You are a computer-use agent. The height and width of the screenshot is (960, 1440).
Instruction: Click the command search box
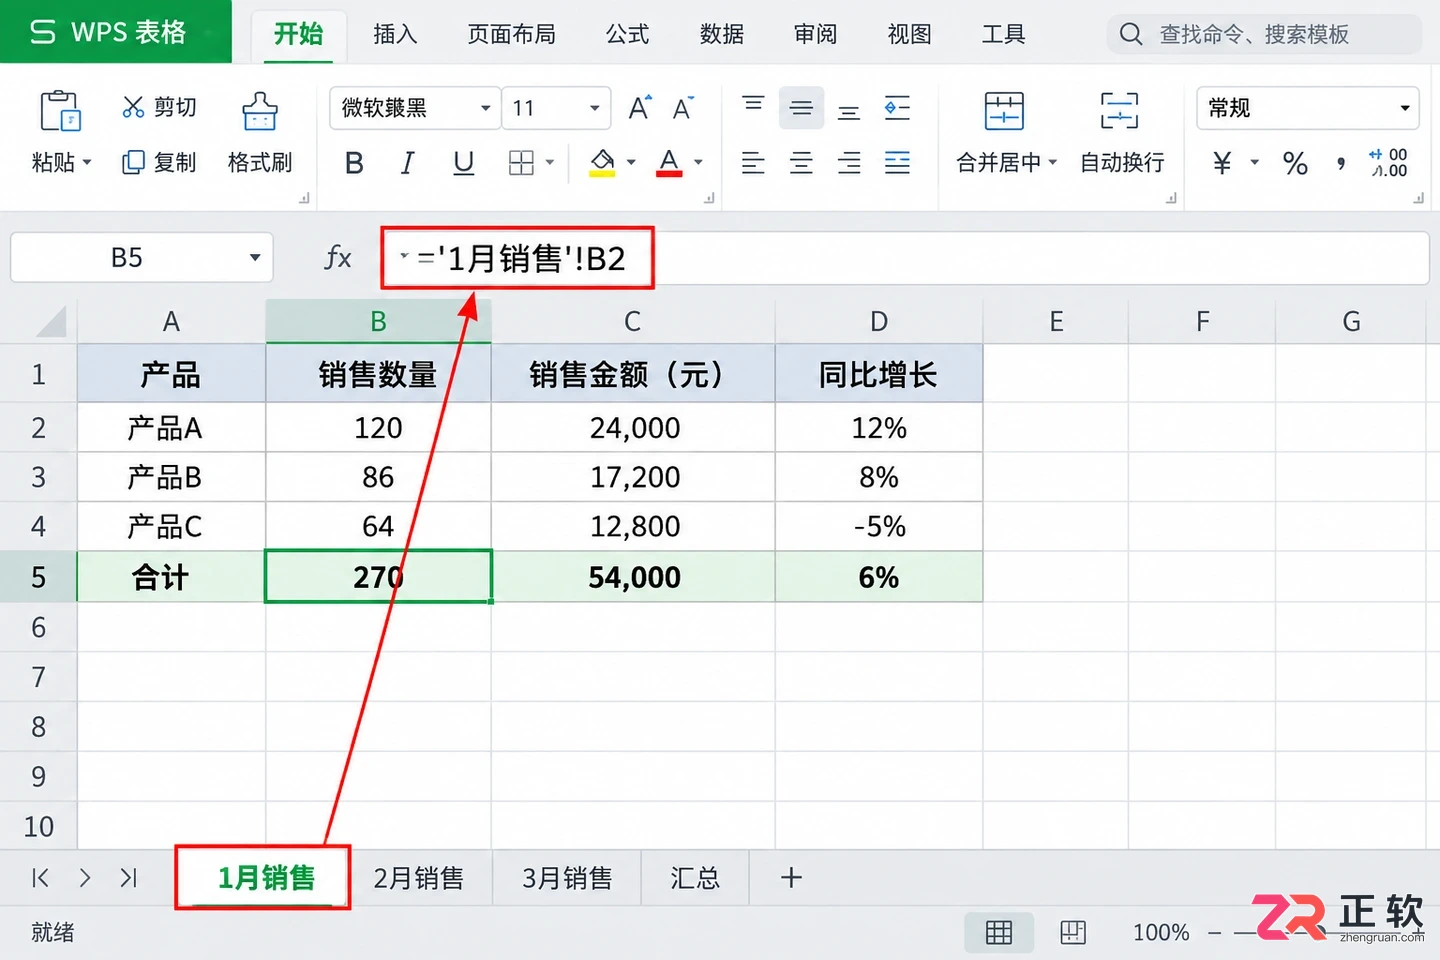point(1264,34)
